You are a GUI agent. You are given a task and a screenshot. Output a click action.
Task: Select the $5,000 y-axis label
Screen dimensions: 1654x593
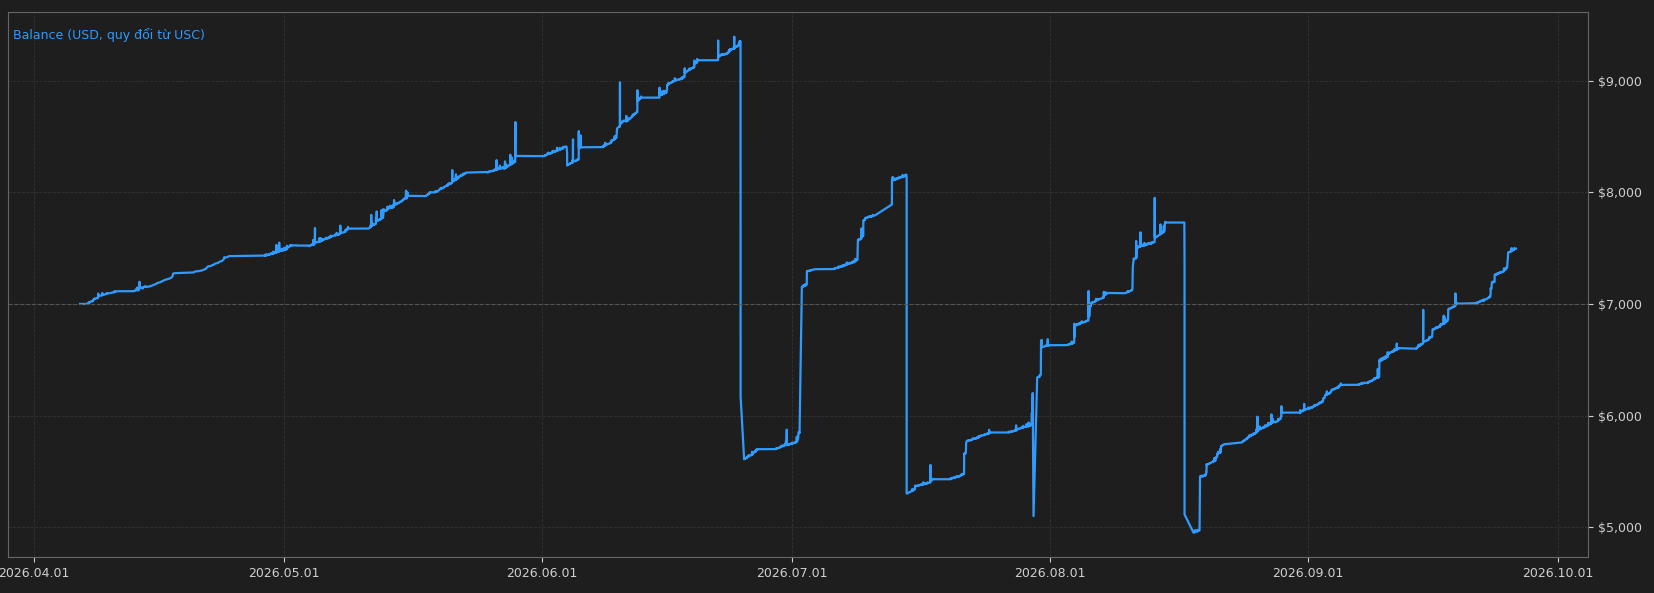click(x=1620, y=528)
